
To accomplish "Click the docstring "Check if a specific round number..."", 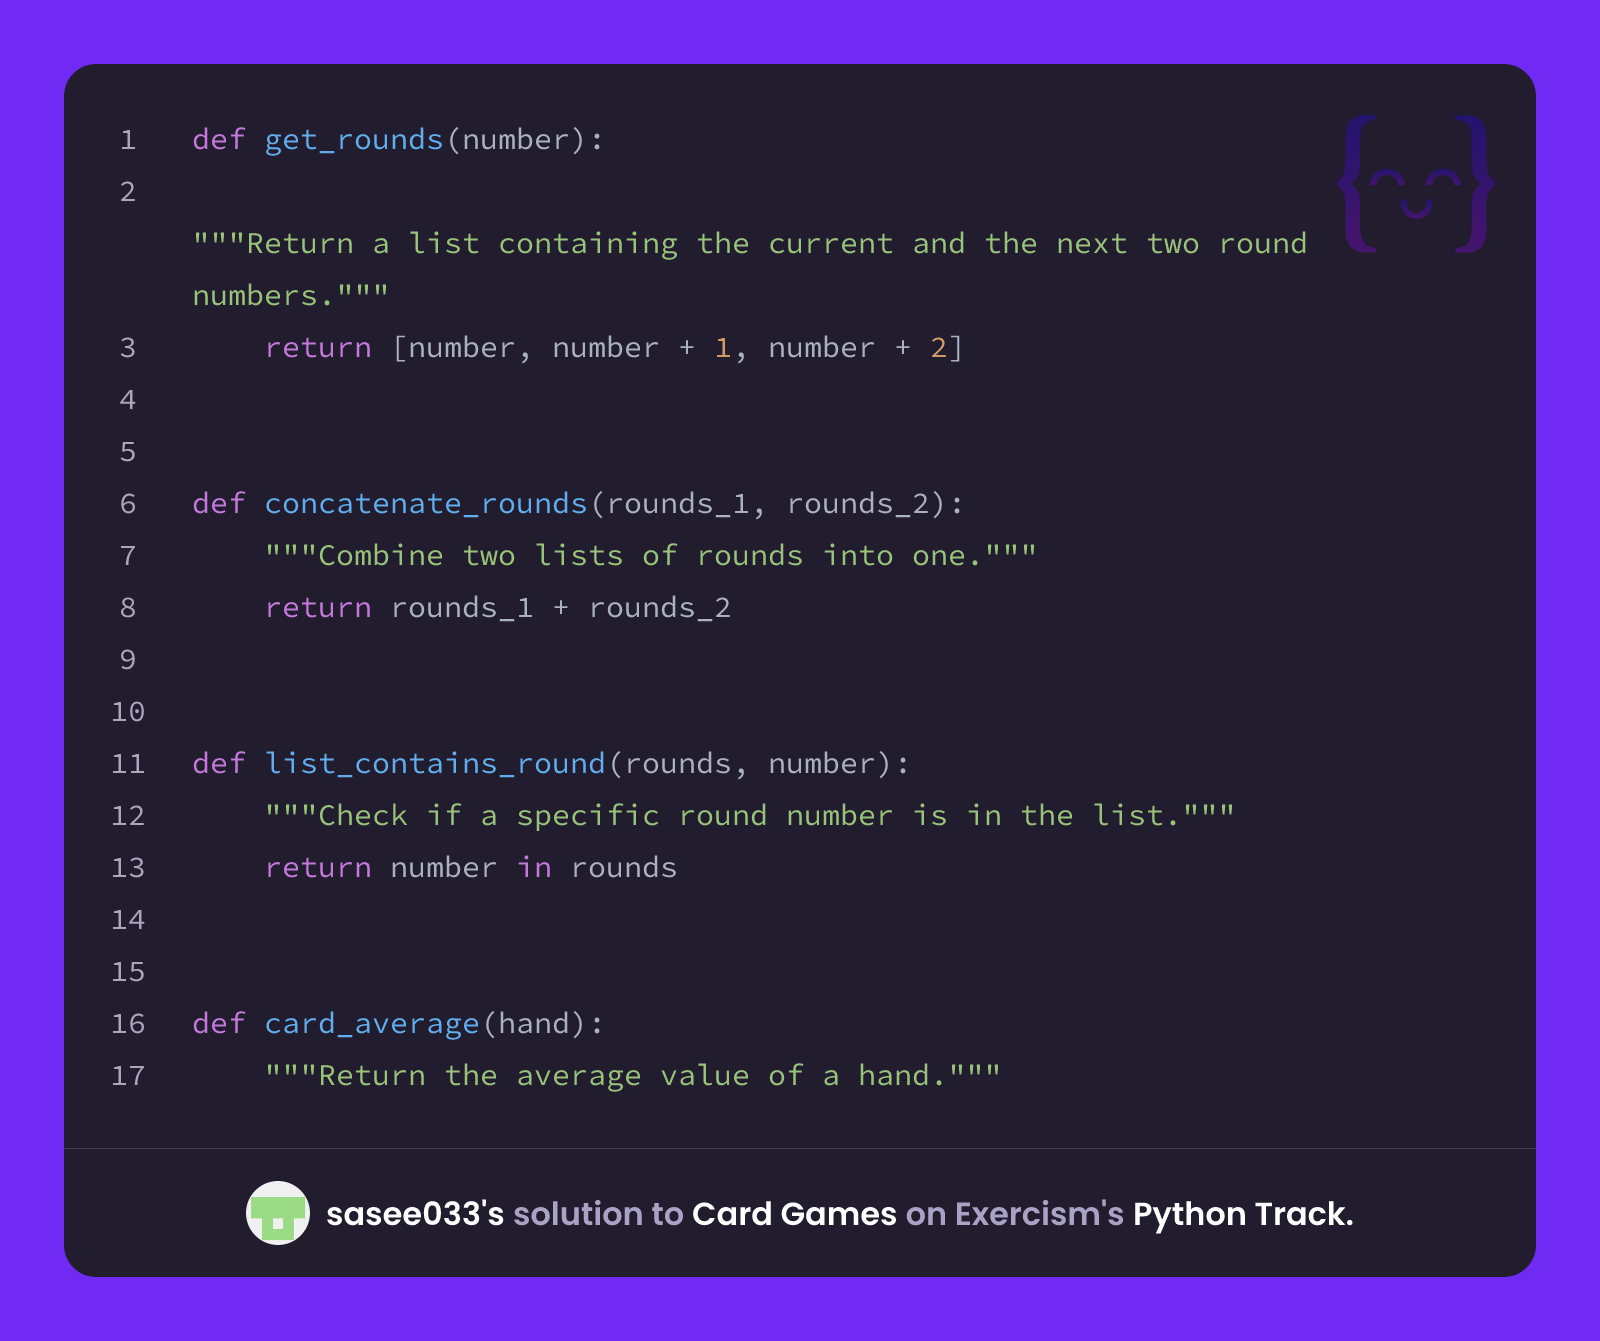I will (750, 816).
